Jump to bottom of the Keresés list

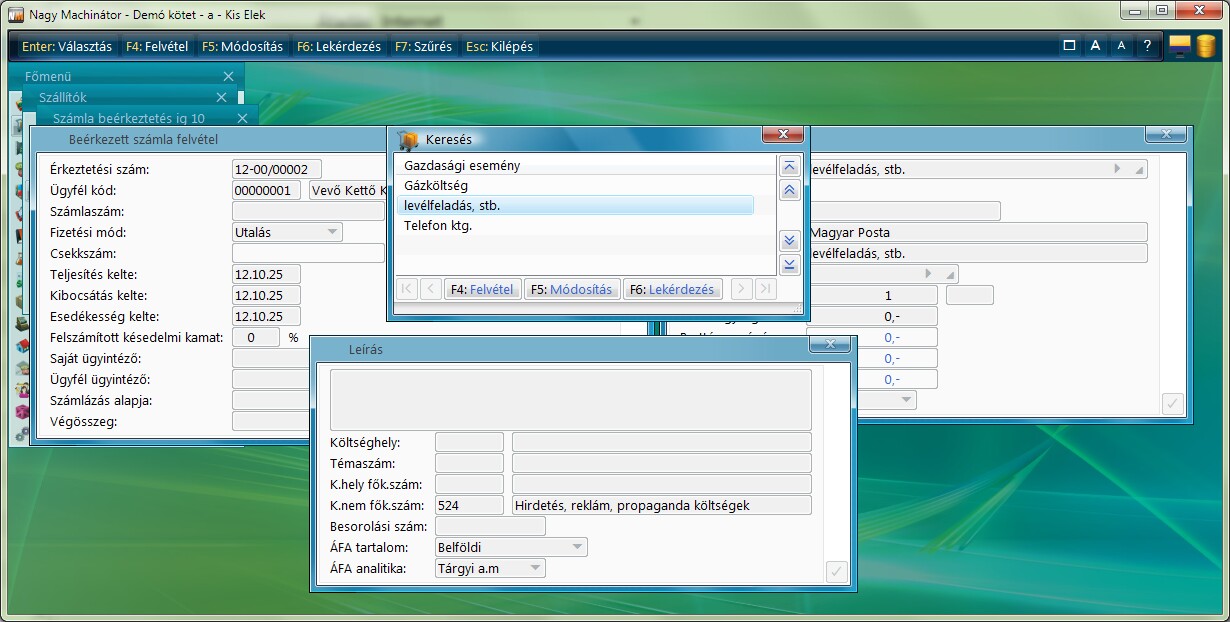point(789,264)
